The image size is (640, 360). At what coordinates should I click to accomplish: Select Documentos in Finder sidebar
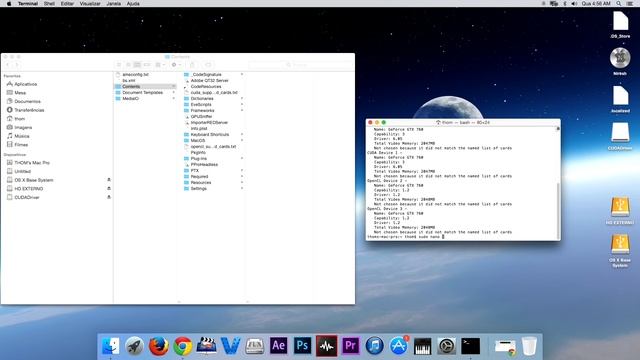tap(27, 101)
